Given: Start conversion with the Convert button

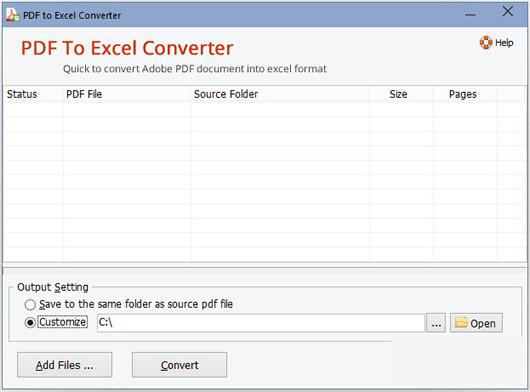Looking at the screenshot, I should (179, 365).
